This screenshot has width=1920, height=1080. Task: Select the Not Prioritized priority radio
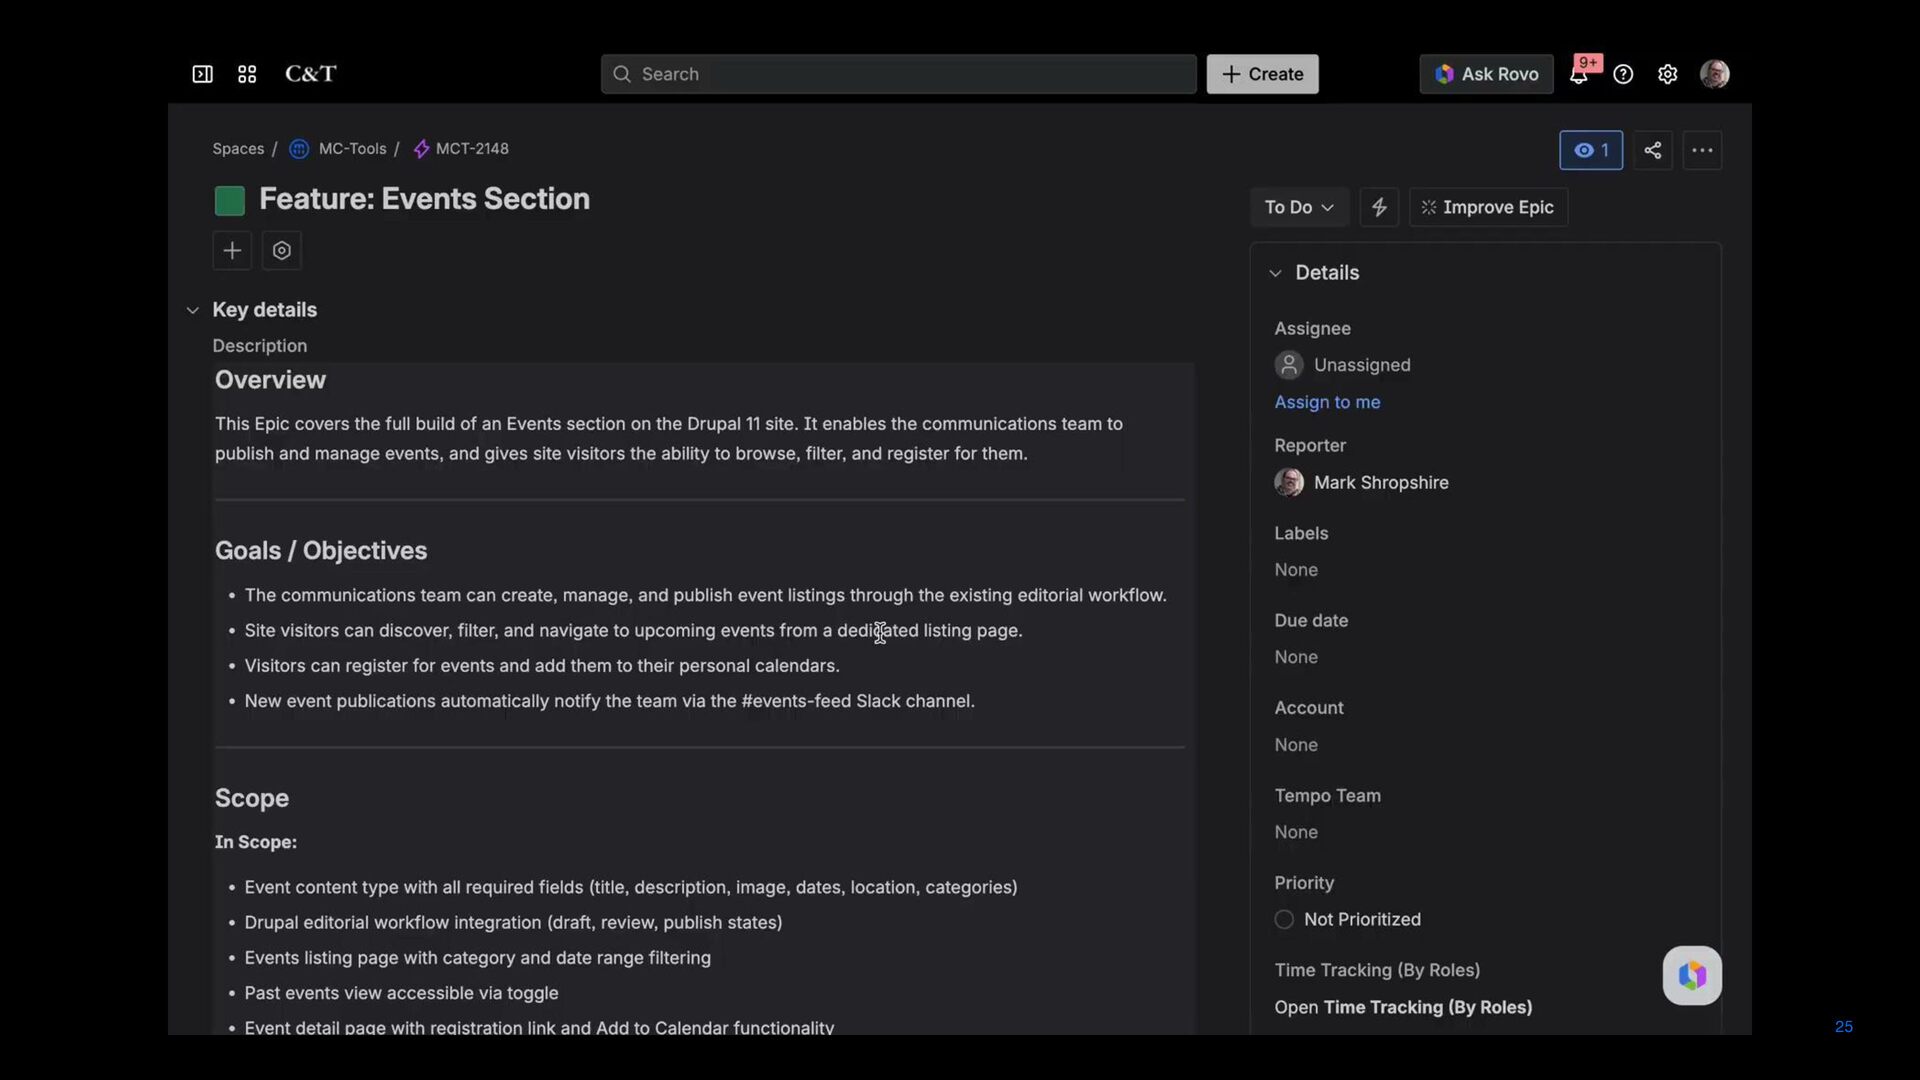pos(1284,919)
